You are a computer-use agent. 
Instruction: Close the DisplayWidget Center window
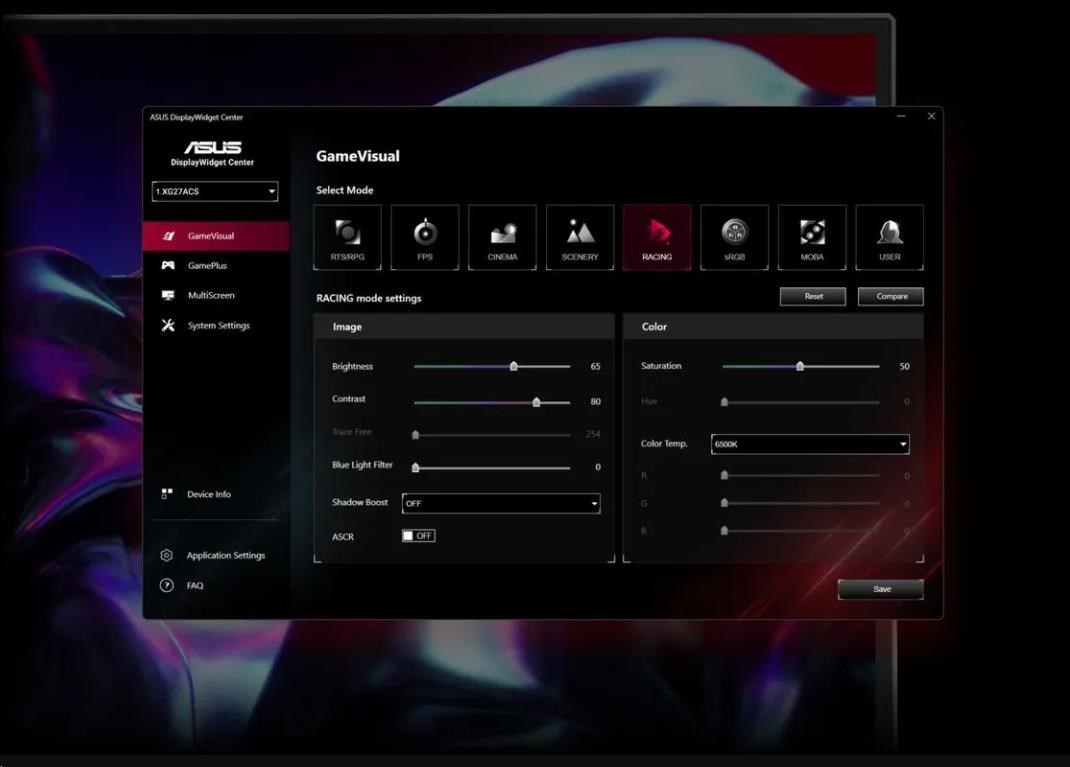[931, 117]
